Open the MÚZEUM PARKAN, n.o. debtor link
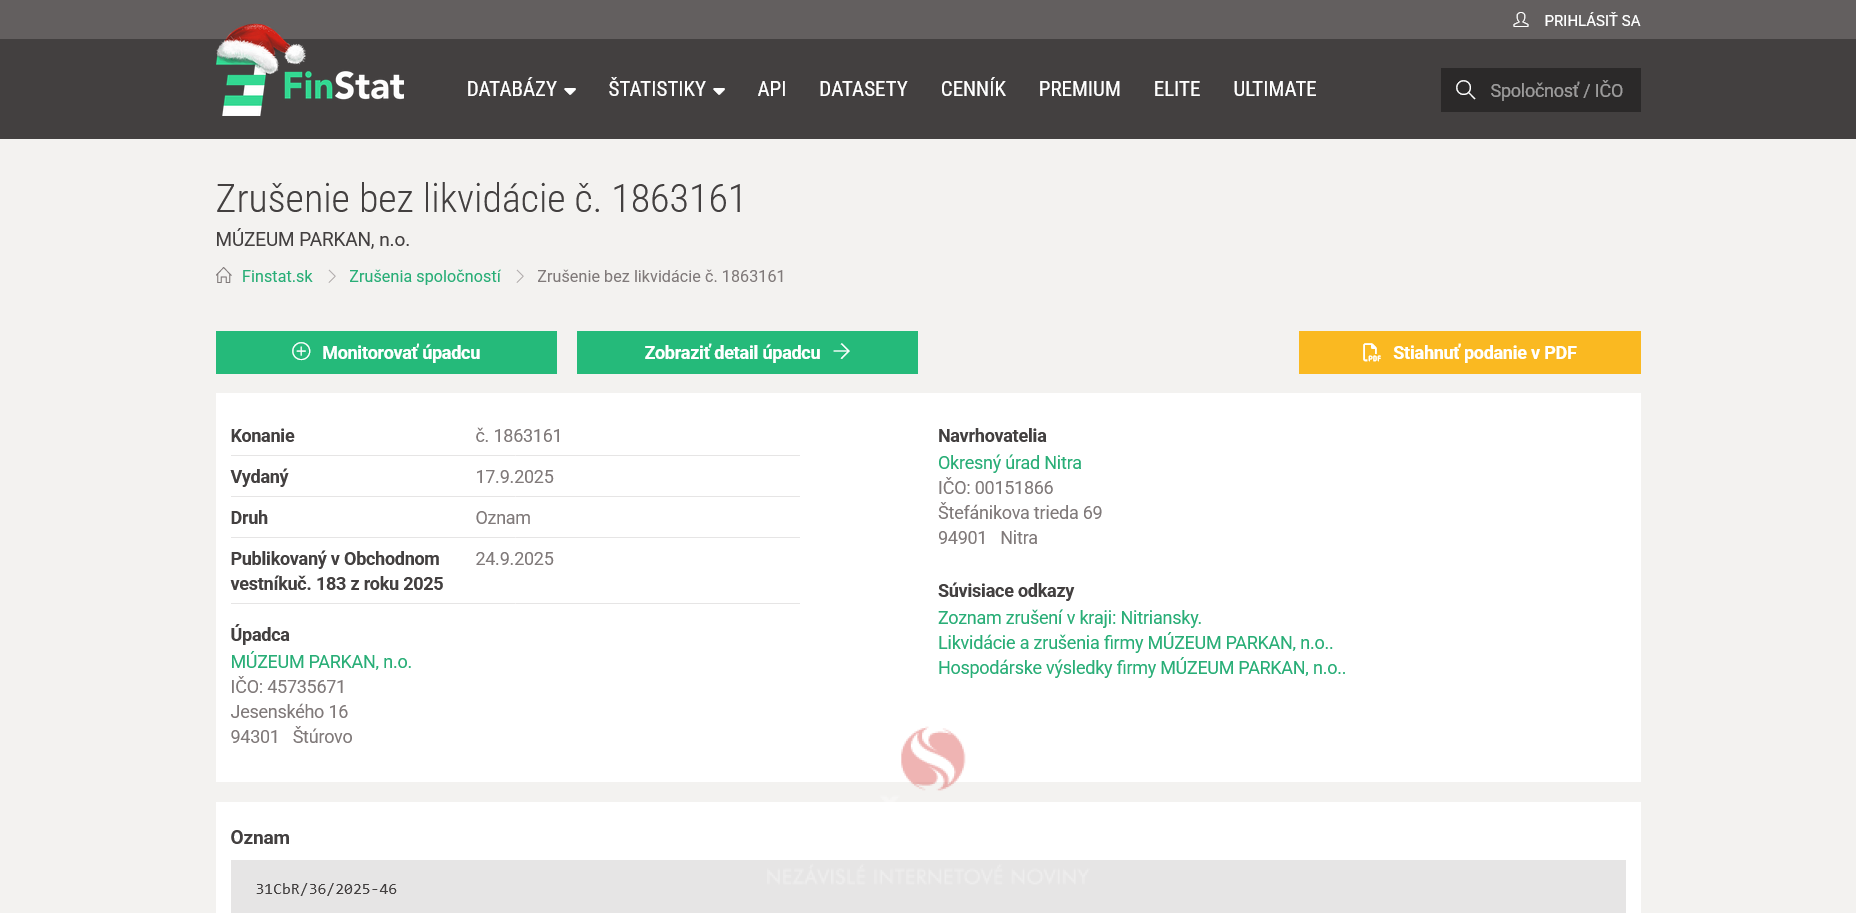1856x913 pixels. tap(321, 662)
